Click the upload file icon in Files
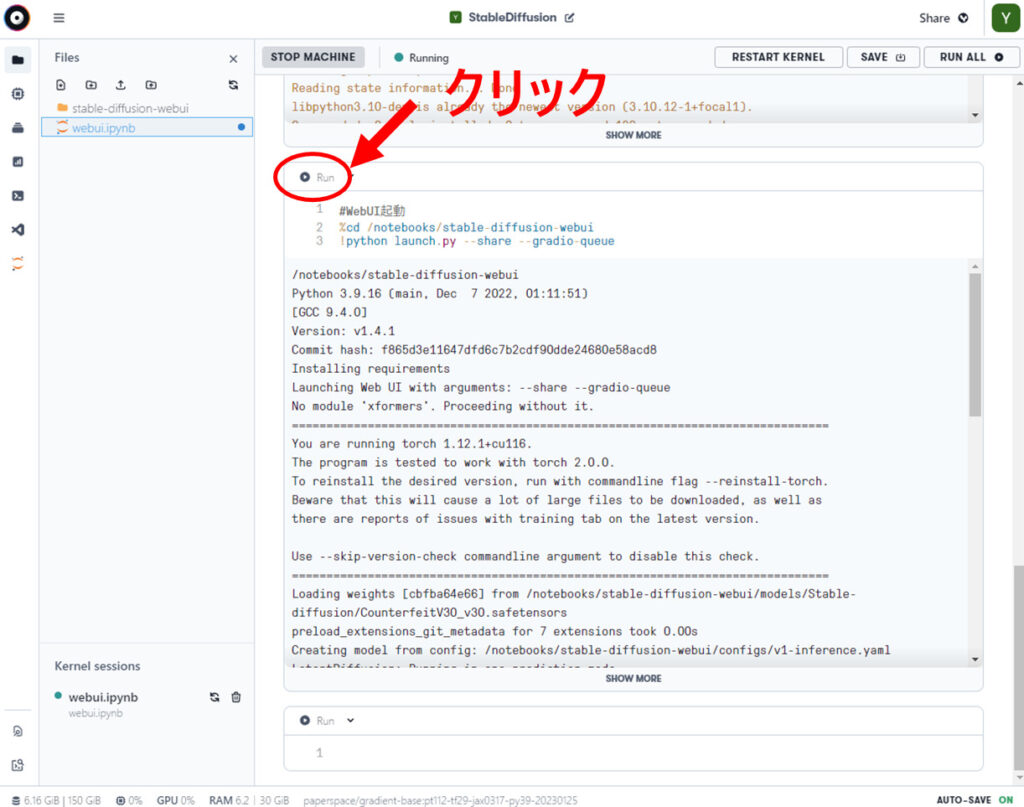1024x807 pixels. [121, 85]
